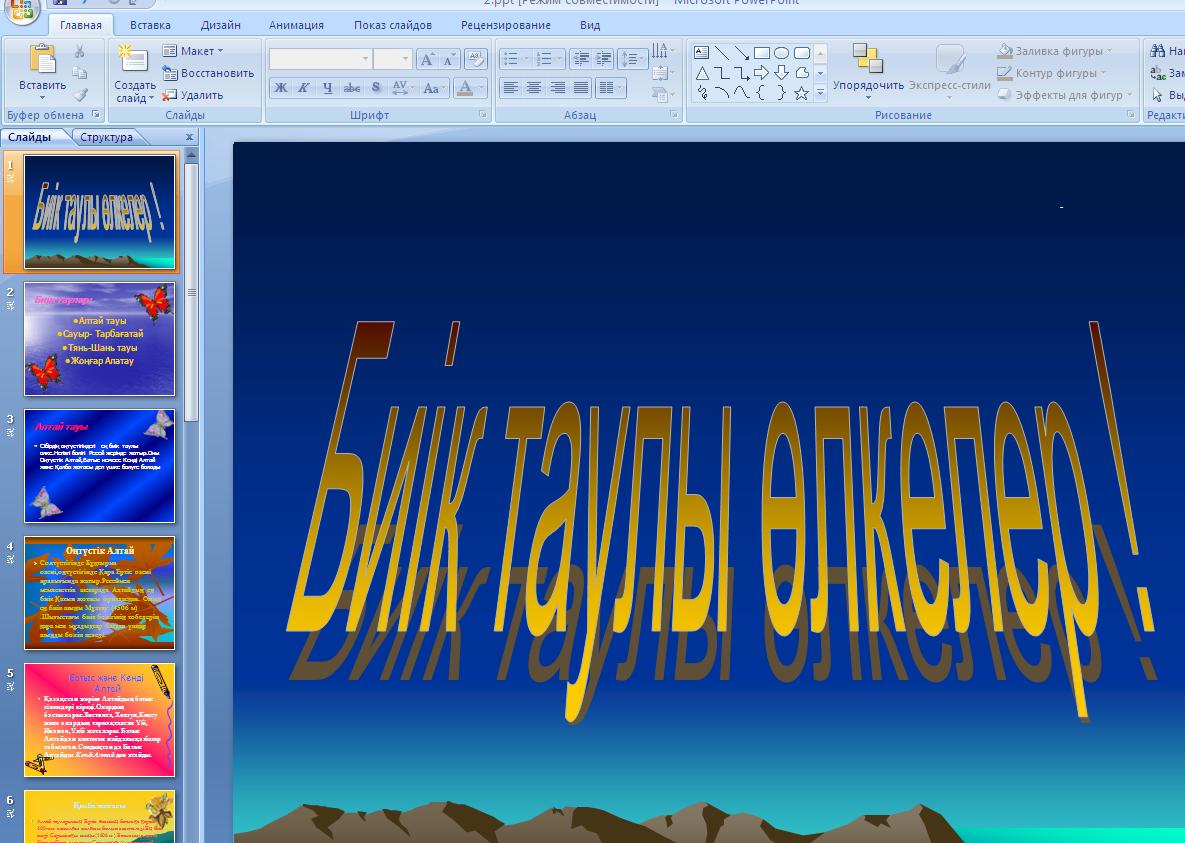
Task: Click the Copy icon in clipboard group
Action: coord(79,73)
